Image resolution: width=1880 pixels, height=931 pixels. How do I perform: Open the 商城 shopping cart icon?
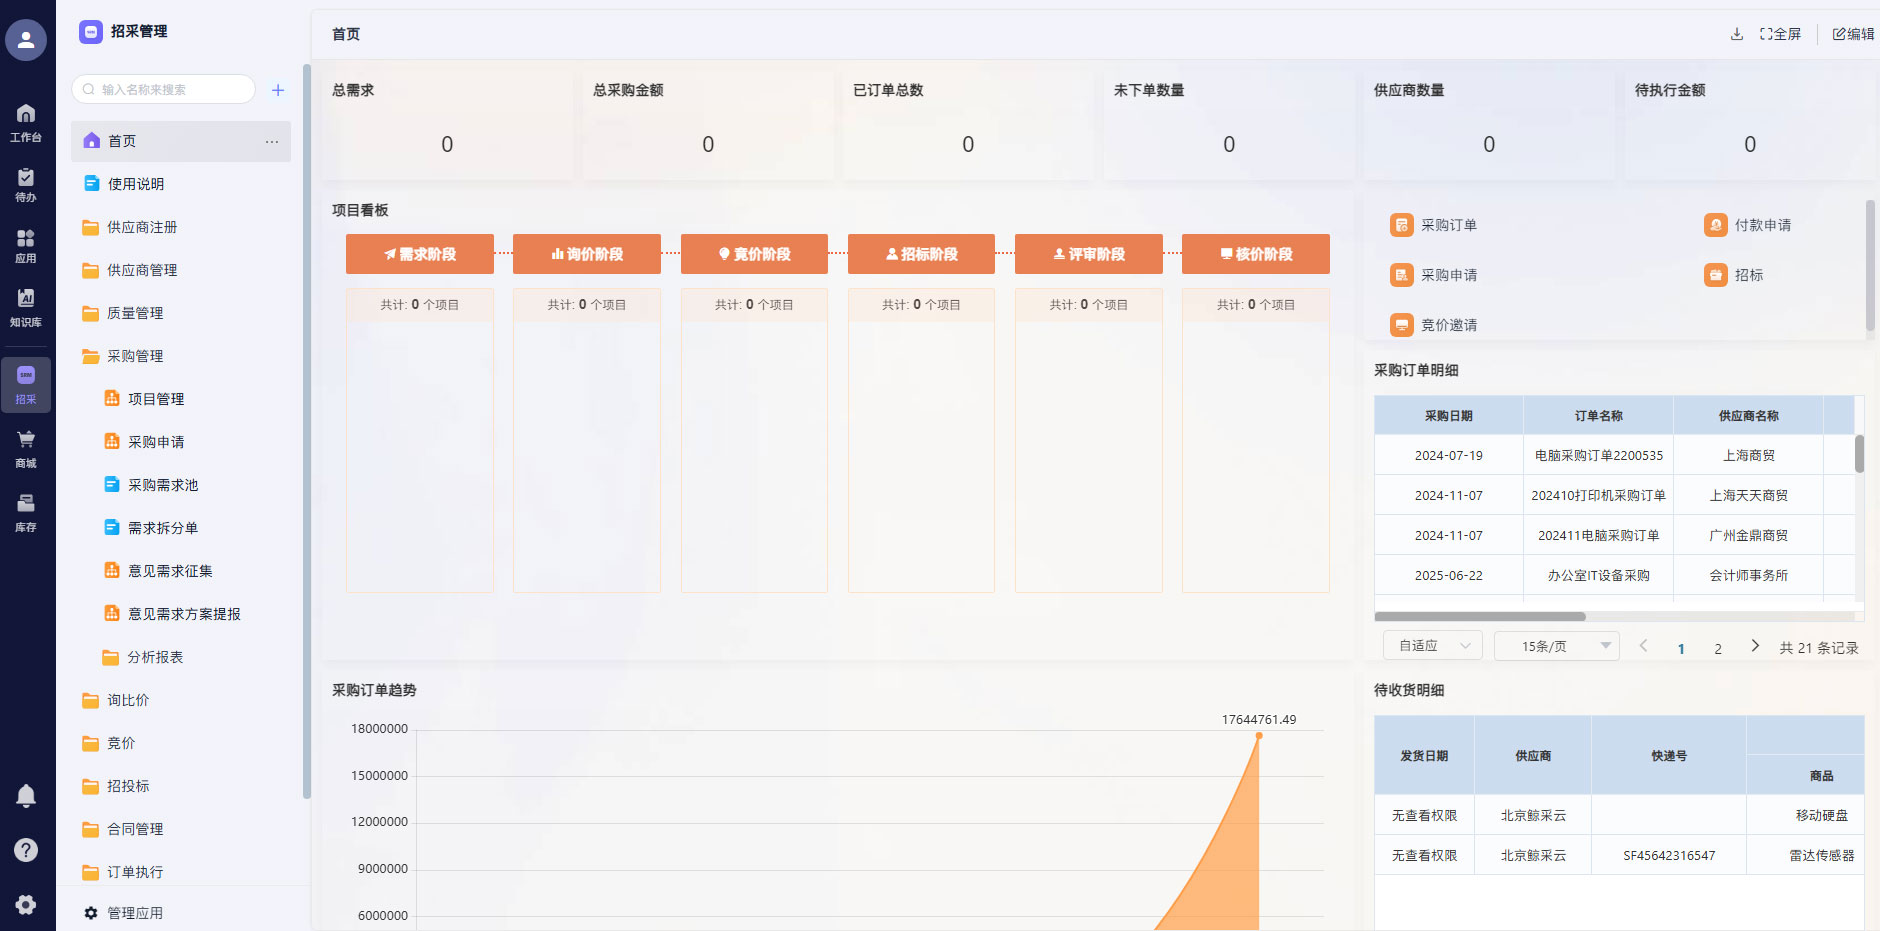pos(26,447)
